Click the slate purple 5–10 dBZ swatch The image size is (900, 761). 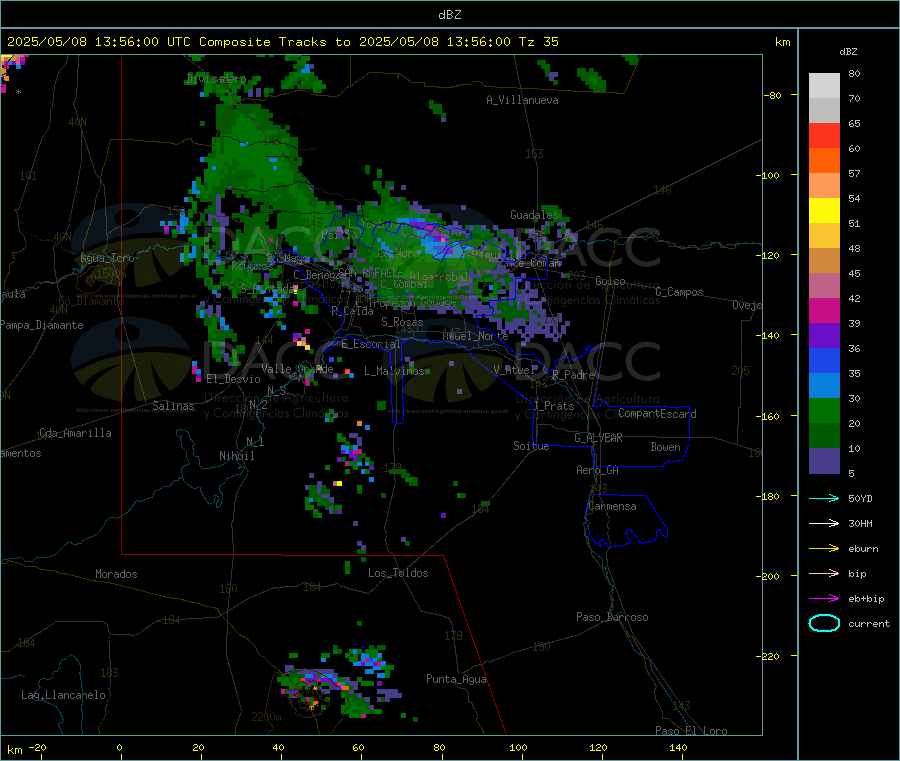(824, 461)
